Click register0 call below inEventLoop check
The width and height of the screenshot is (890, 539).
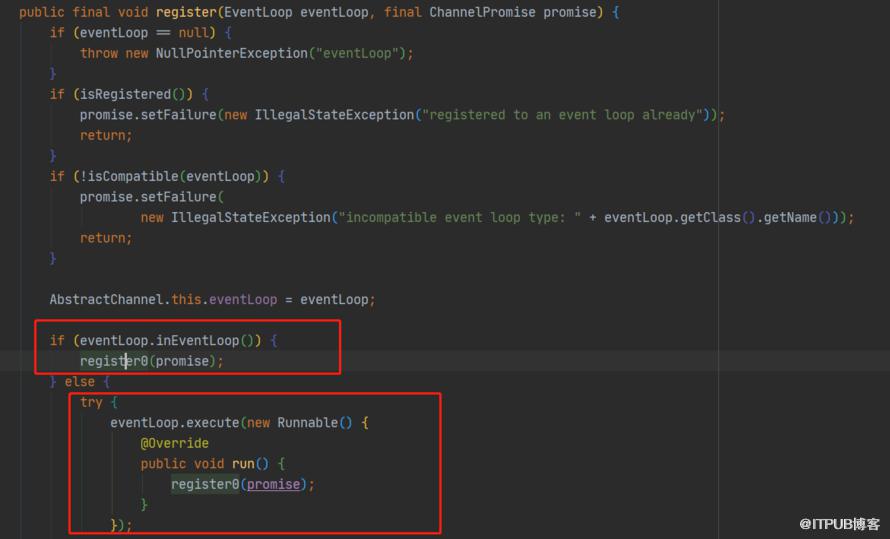click(114, 361)
